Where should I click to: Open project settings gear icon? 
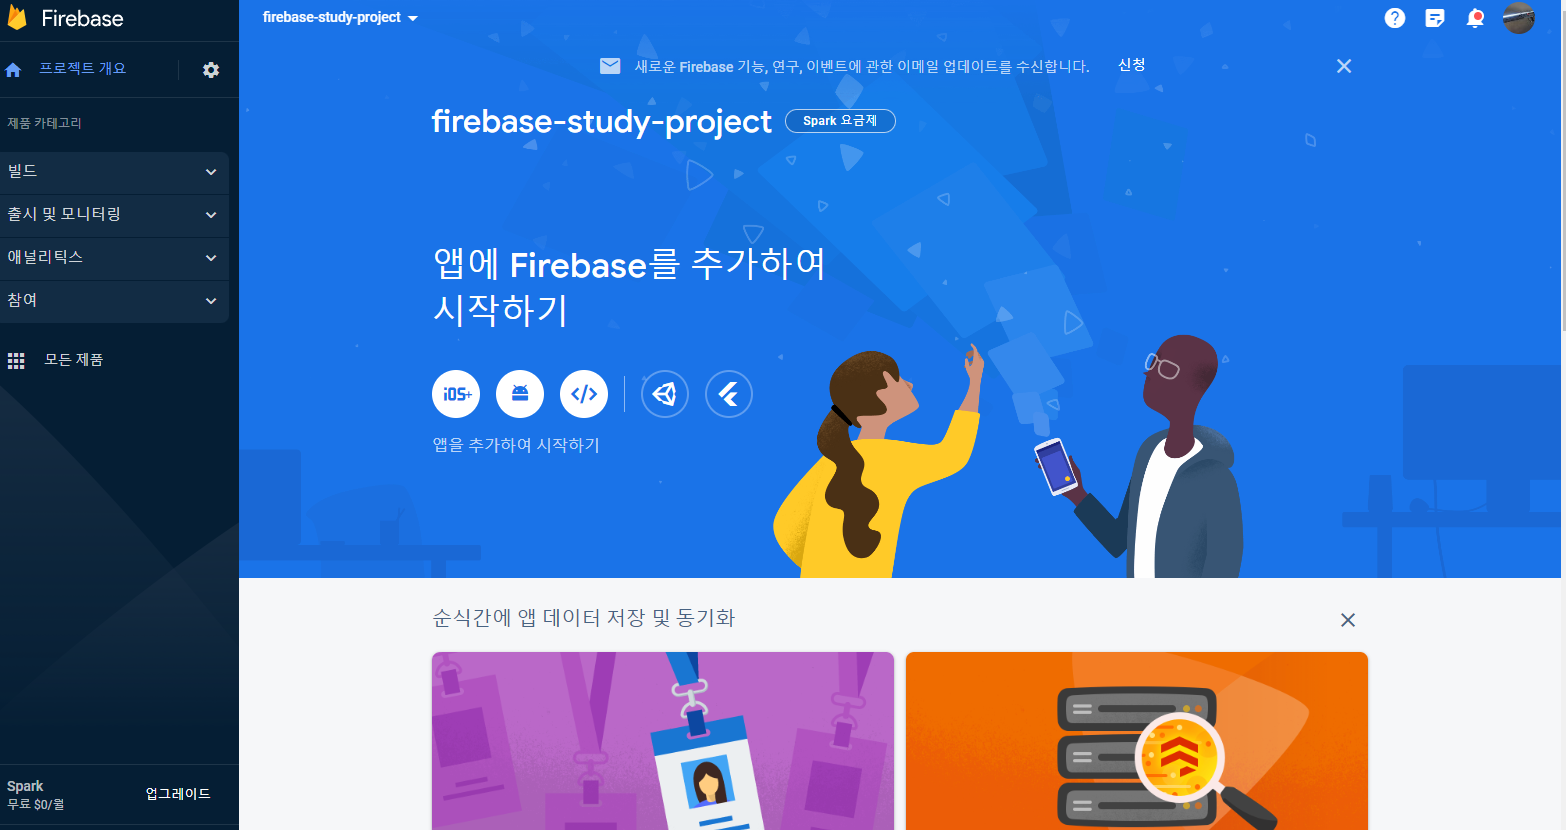coord(211,70)
